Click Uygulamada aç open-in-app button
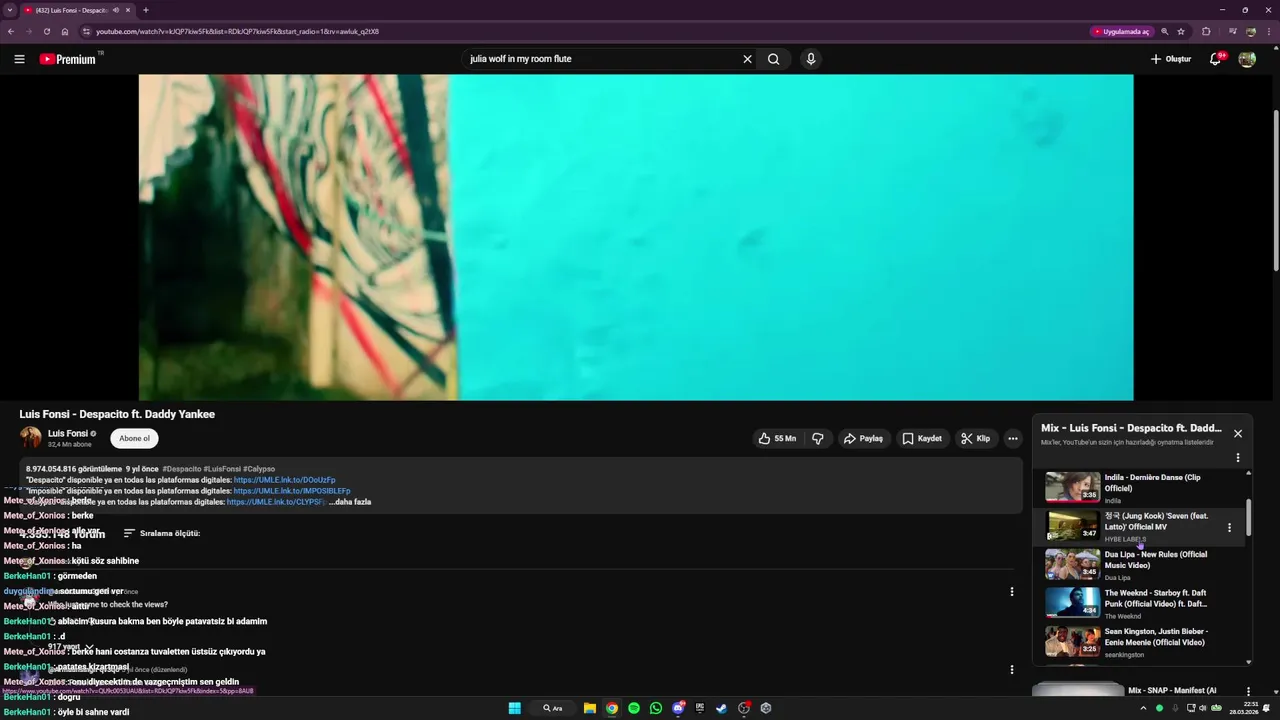The width and height of the screenshot is (1280, 720). pos(1121,31)
